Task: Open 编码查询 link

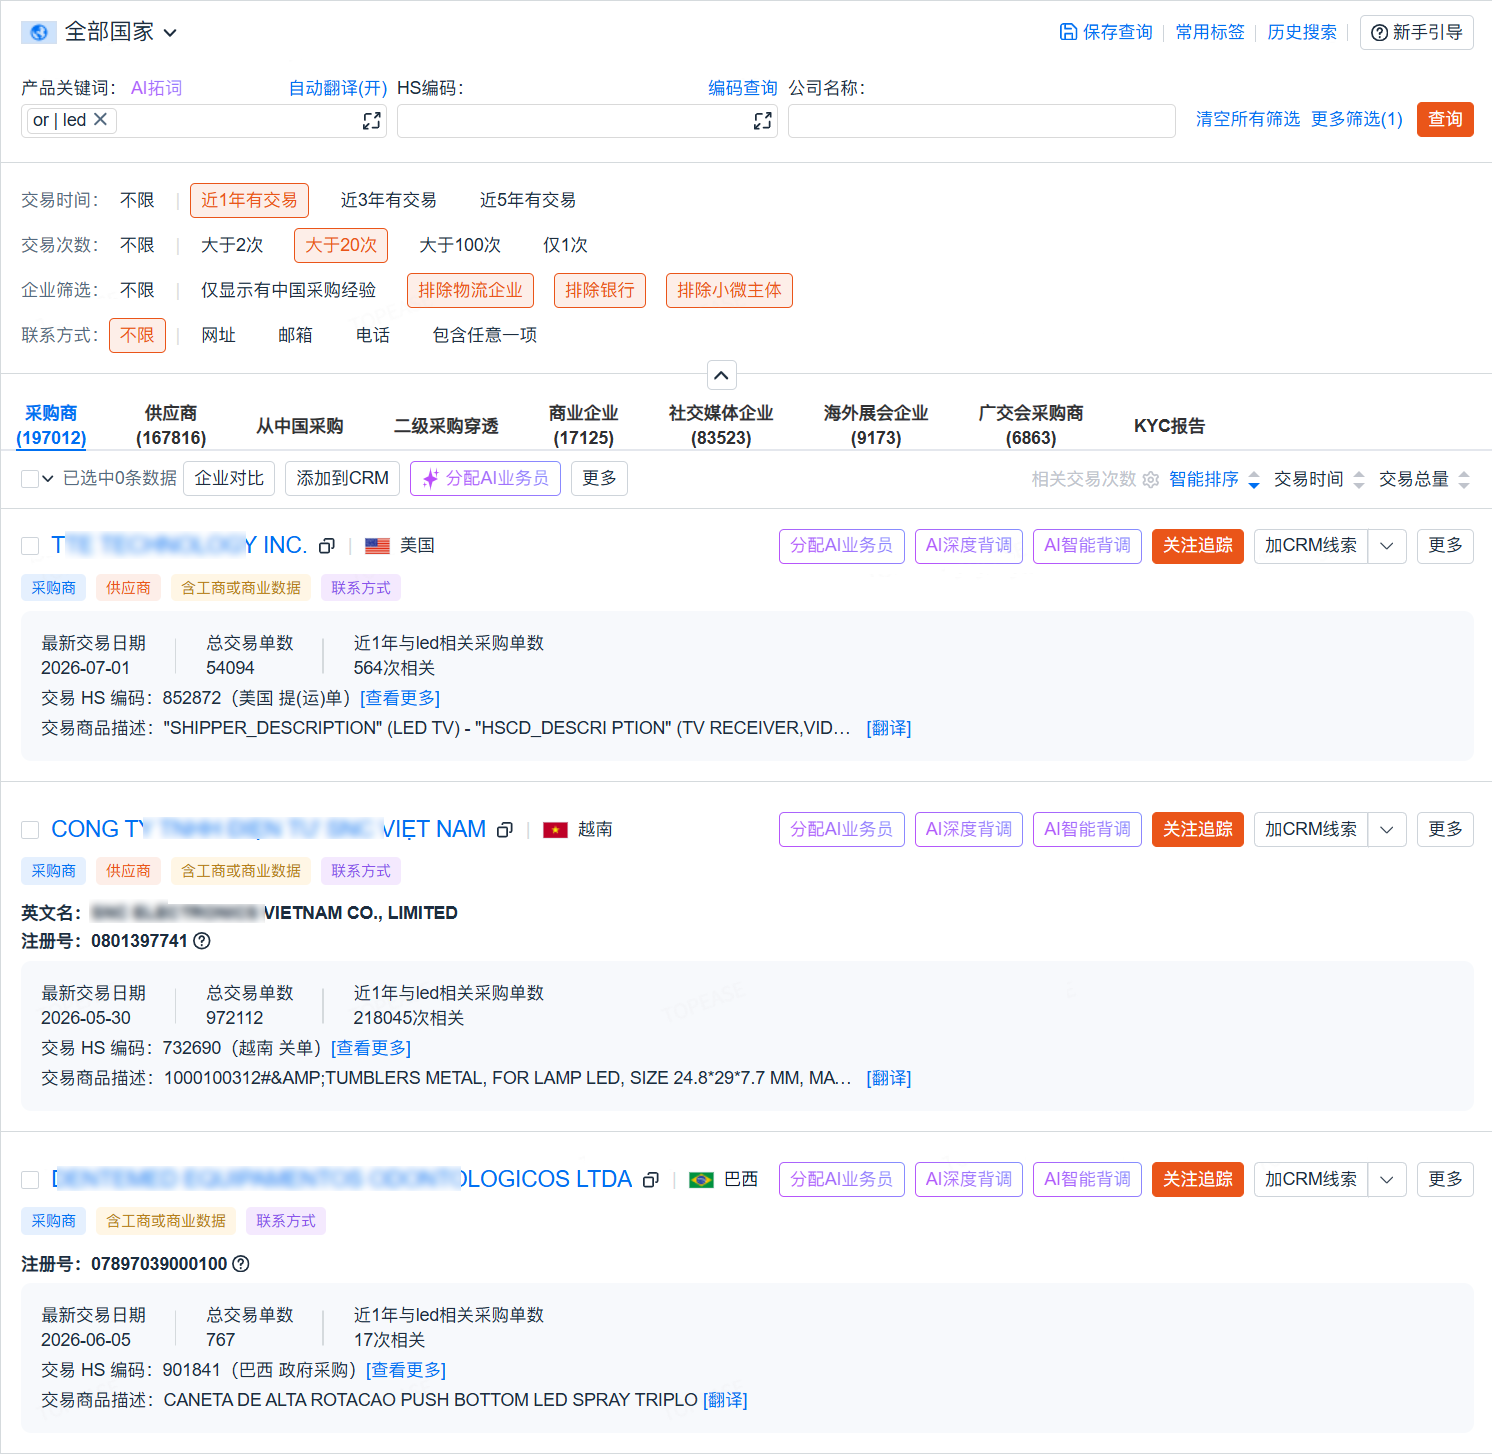Action: pos(743,88)
